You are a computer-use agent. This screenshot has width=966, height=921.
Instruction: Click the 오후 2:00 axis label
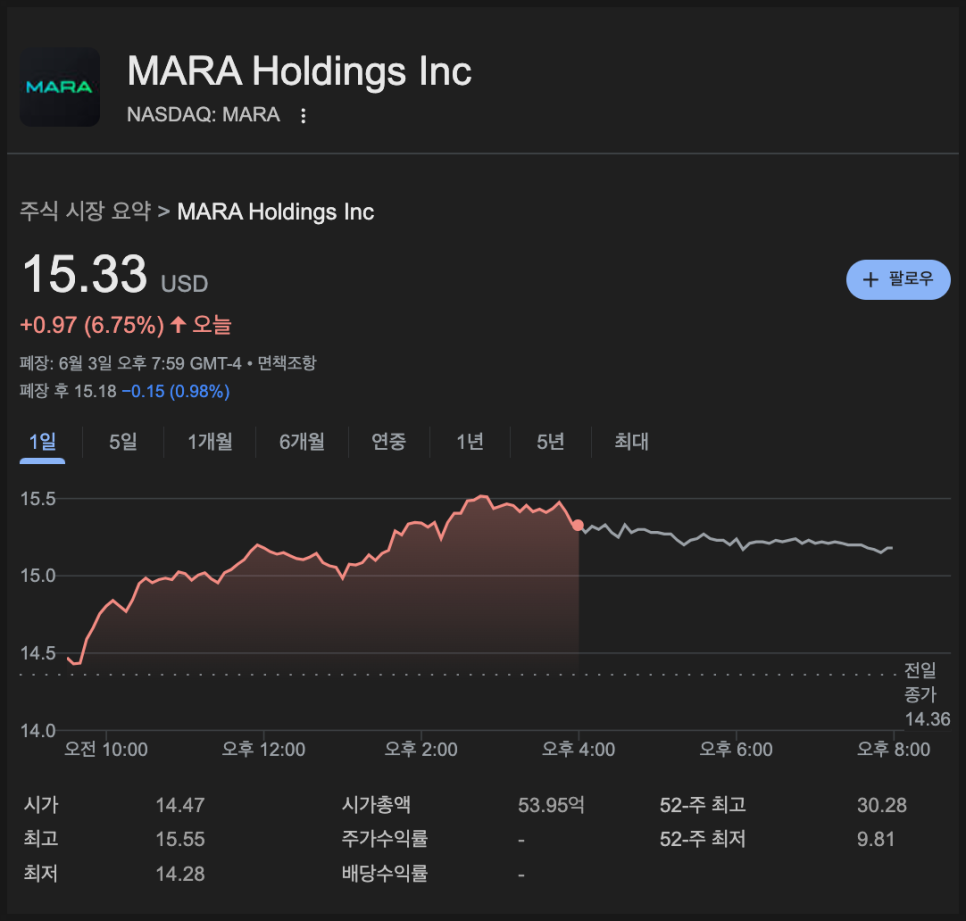[421, 749]
